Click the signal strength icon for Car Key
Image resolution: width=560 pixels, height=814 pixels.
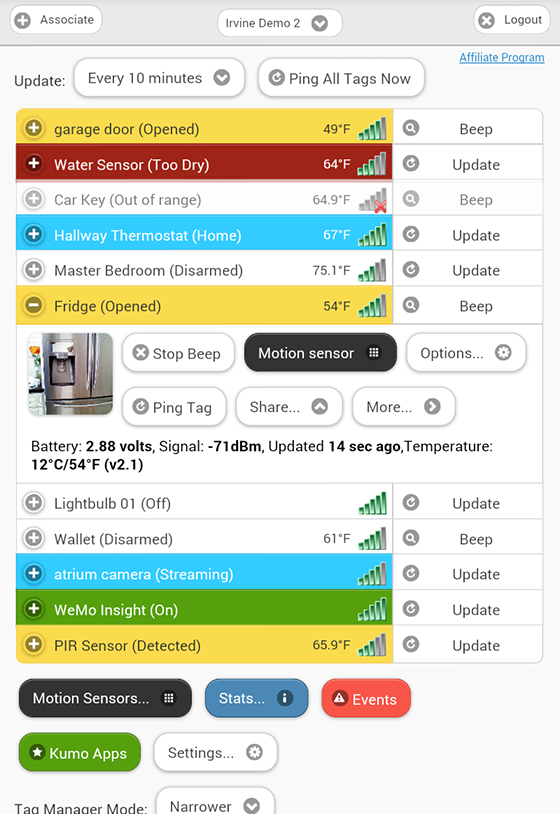point(373,200)
